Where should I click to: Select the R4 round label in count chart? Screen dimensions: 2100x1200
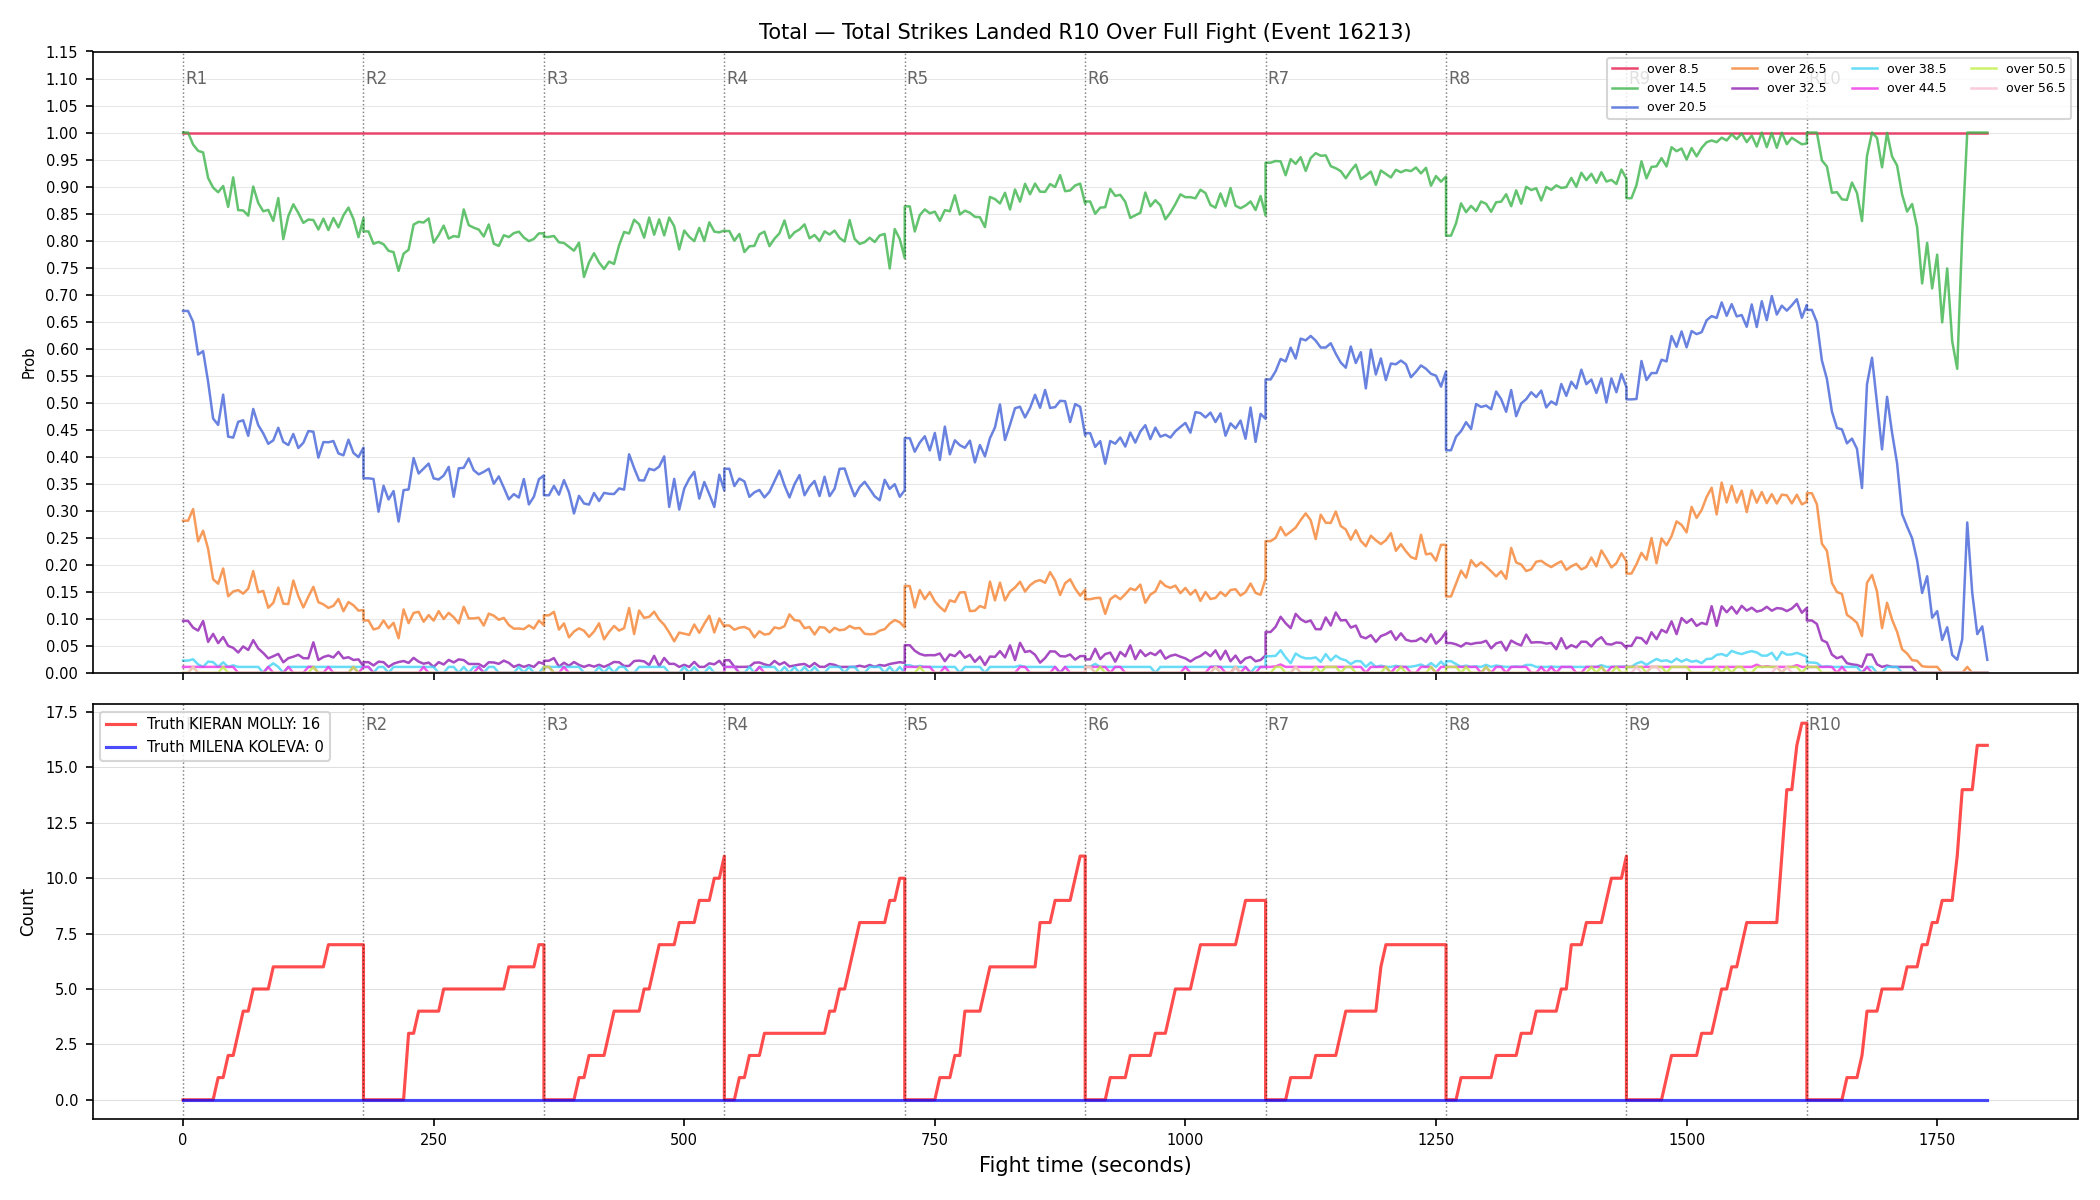737,724
